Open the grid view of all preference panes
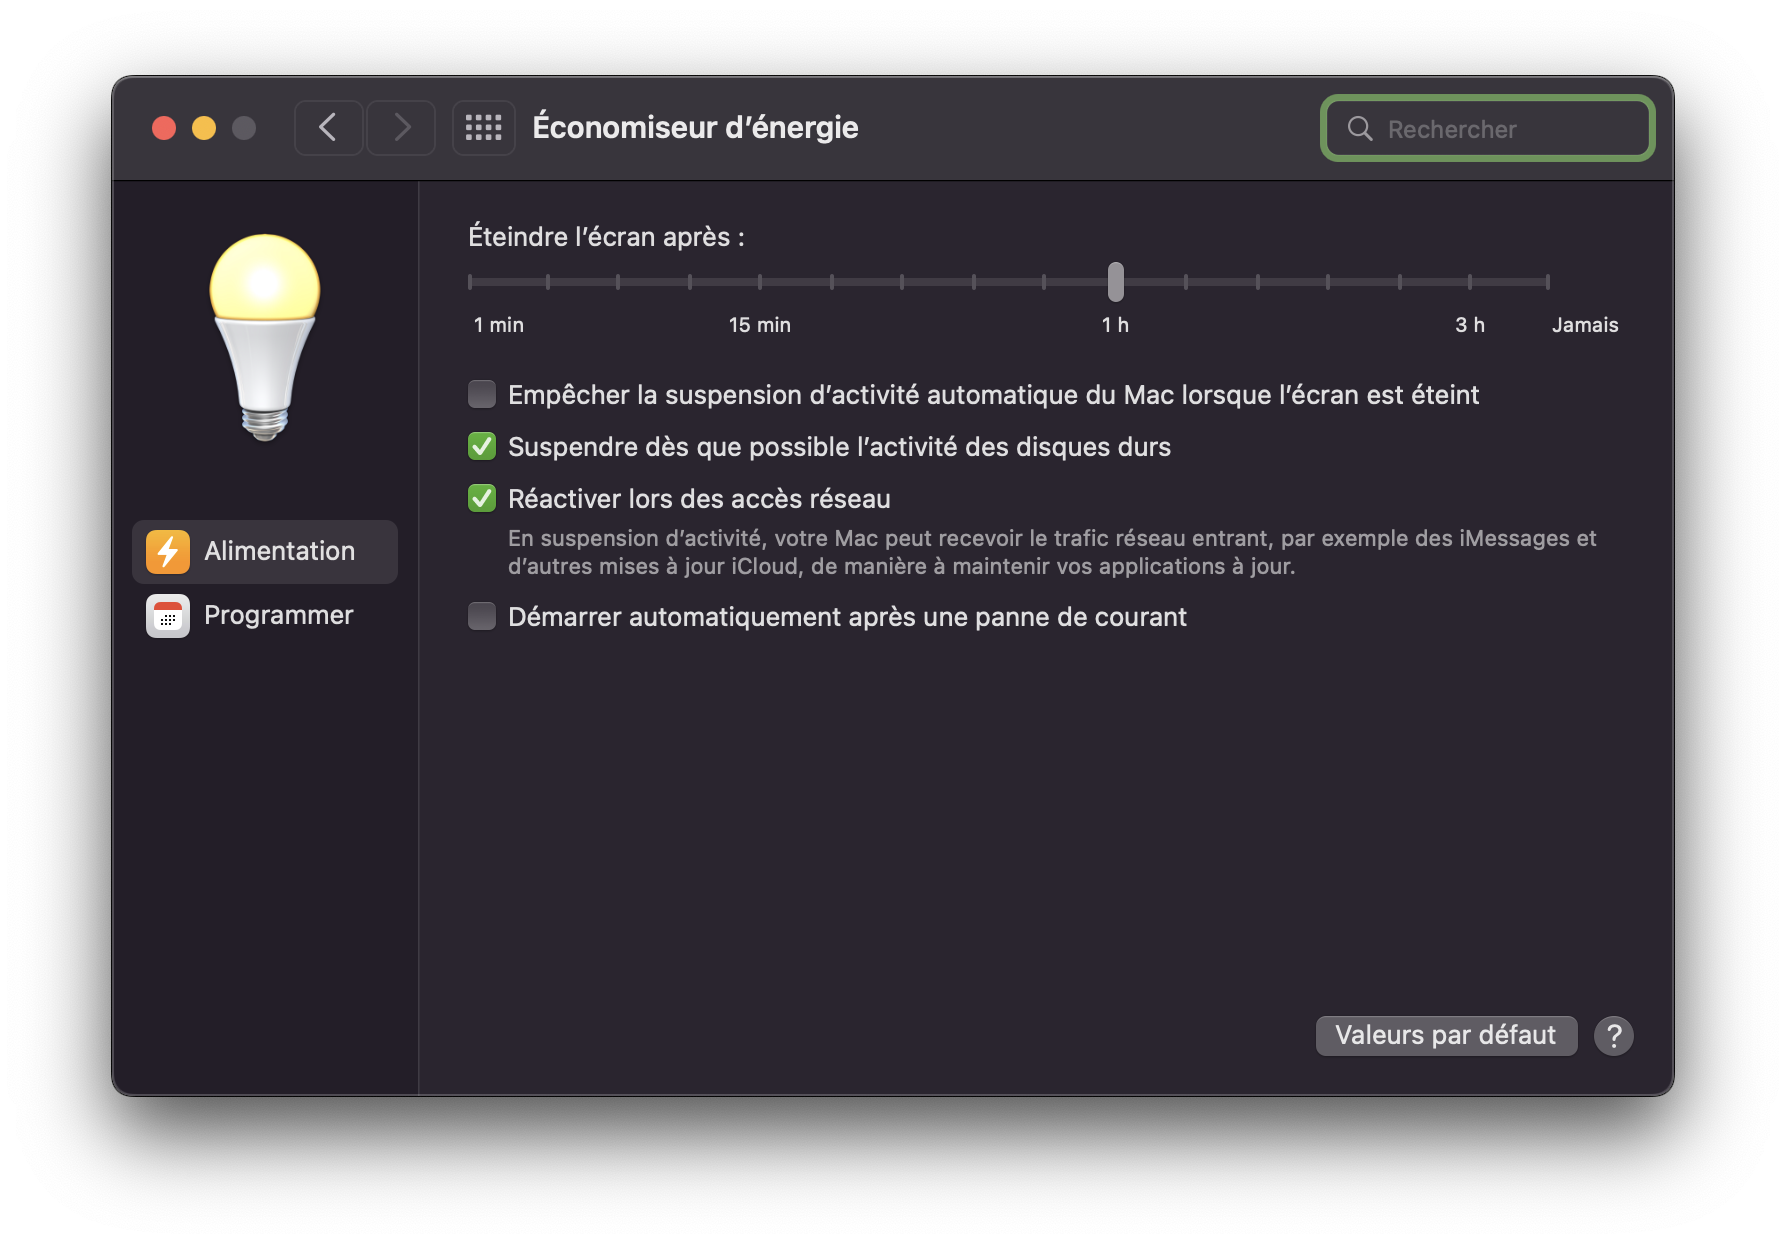 (483, 128)
